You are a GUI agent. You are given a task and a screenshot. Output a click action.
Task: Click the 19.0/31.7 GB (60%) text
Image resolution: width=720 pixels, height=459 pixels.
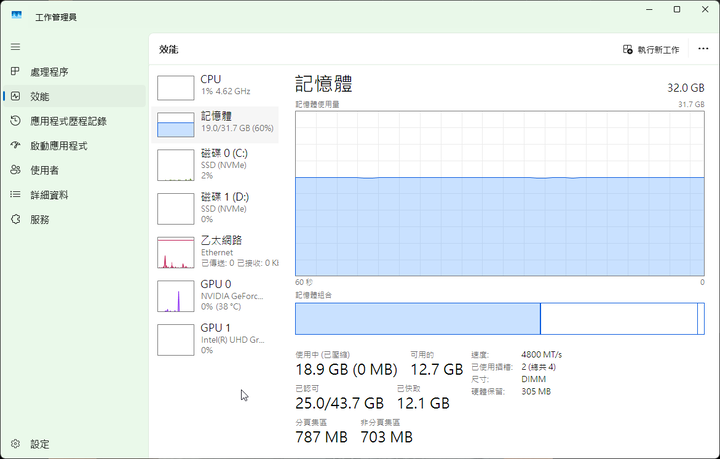pyautogui.click(x=237, y=128)
